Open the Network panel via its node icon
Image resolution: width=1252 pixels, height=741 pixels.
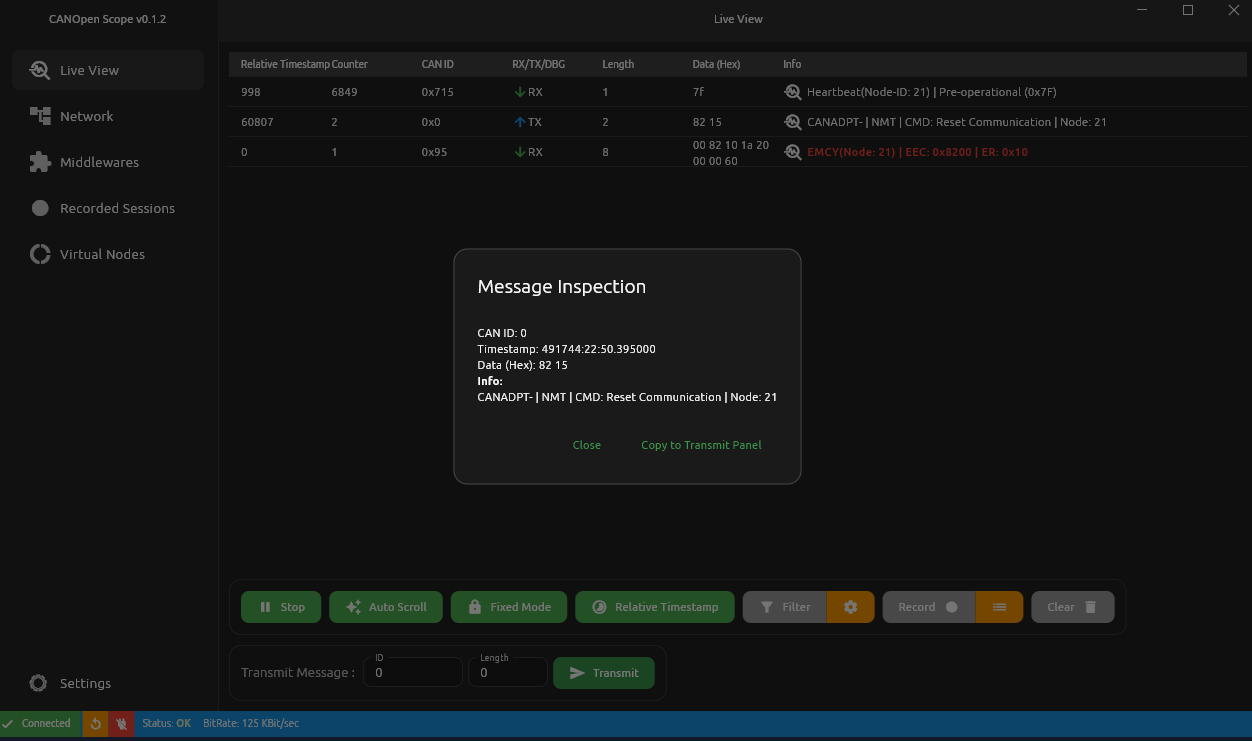pyautogui.click(x=40, y=116)
